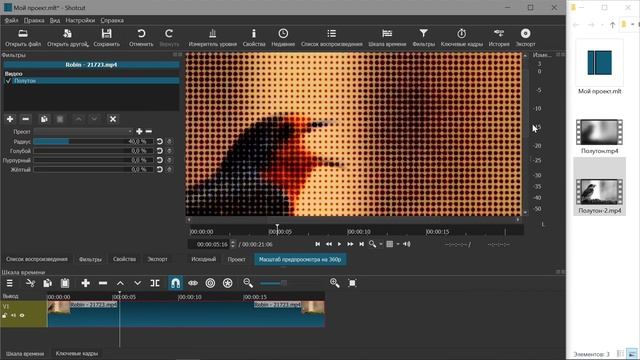The width and height of the screenshot is (640, 360).
Task: Open the Файл menu
Action: point(11,20)
